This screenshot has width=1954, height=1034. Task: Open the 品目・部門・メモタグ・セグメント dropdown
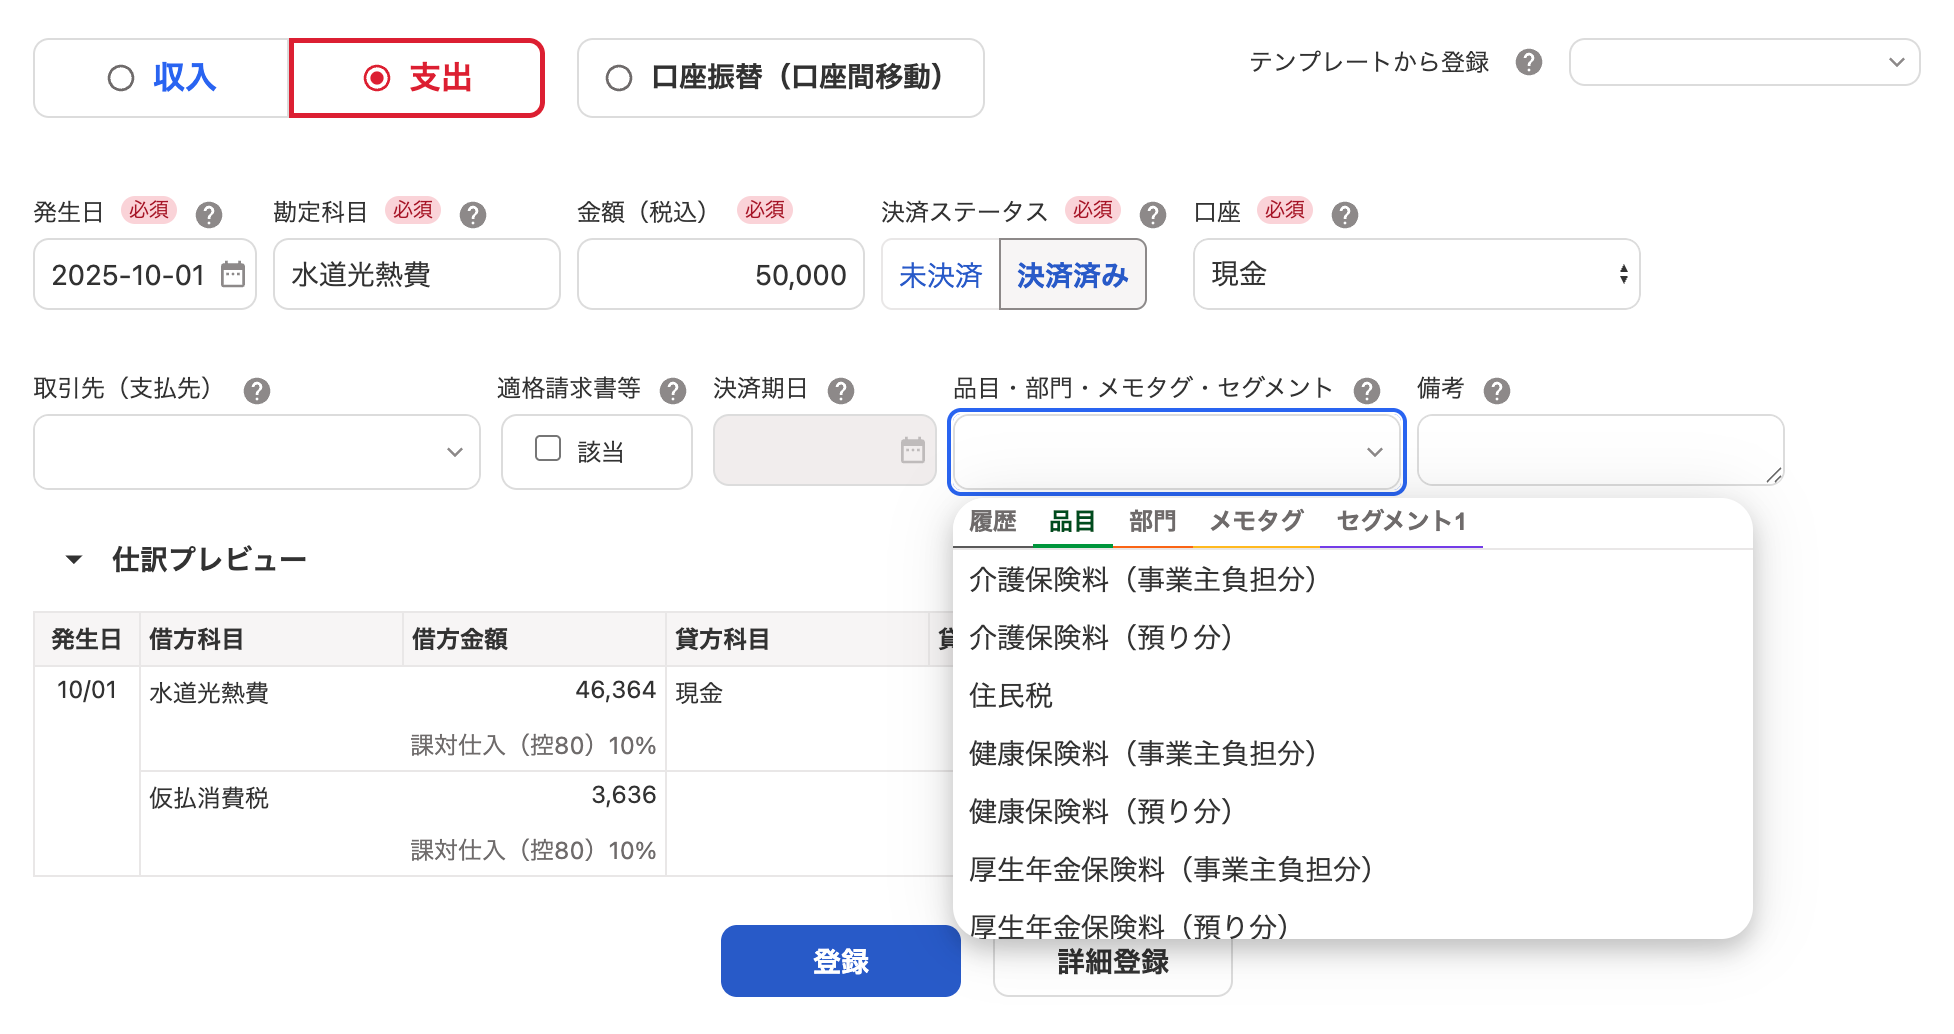click(1177, 452)
